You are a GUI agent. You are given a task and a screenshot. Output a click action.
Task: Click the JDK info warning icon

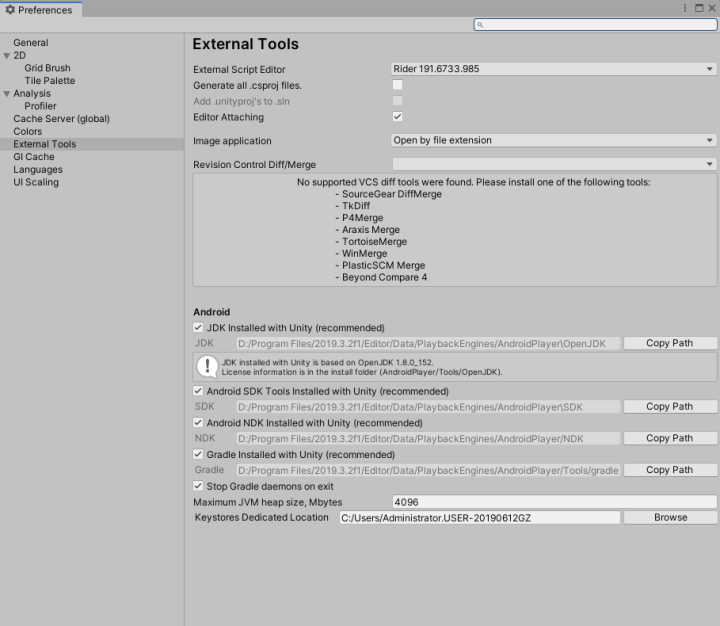pos(207,366)
